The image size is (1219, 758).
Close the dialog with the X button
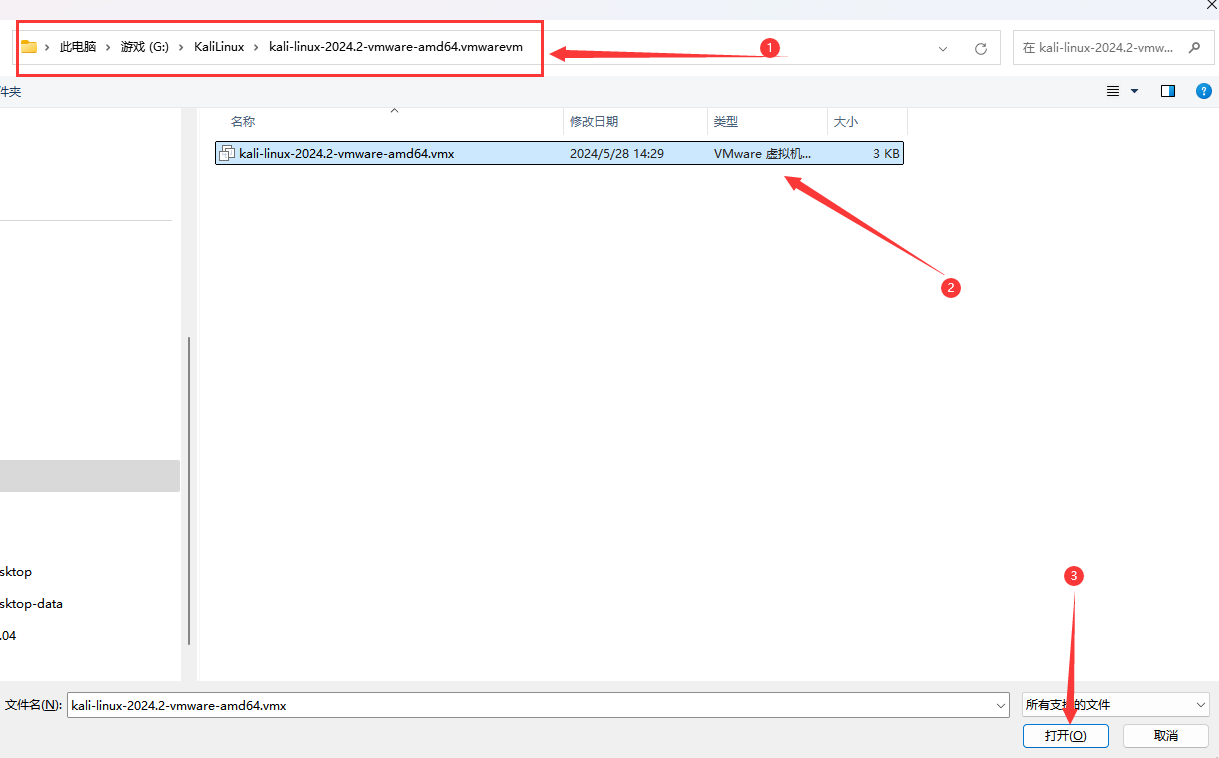pyautogui.click(x=1211, y=5)
